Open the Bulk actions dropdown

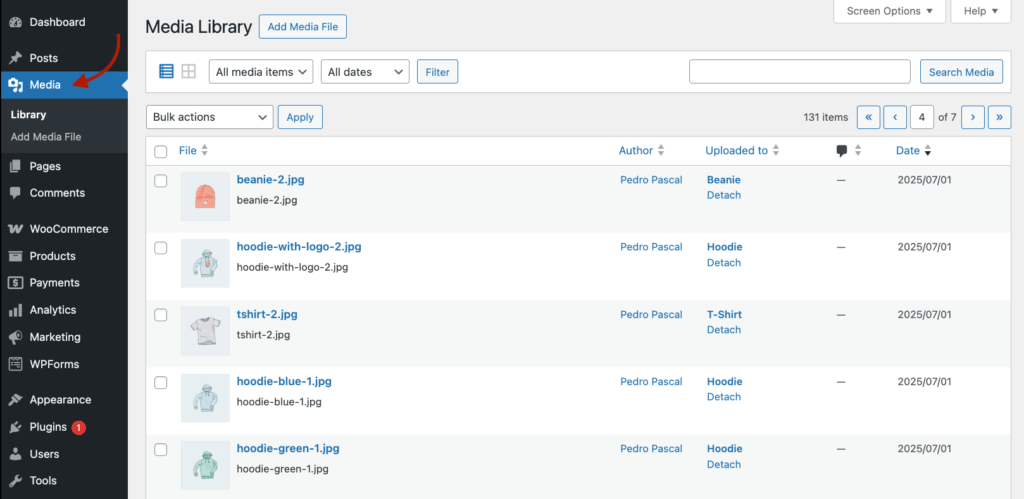210,118
